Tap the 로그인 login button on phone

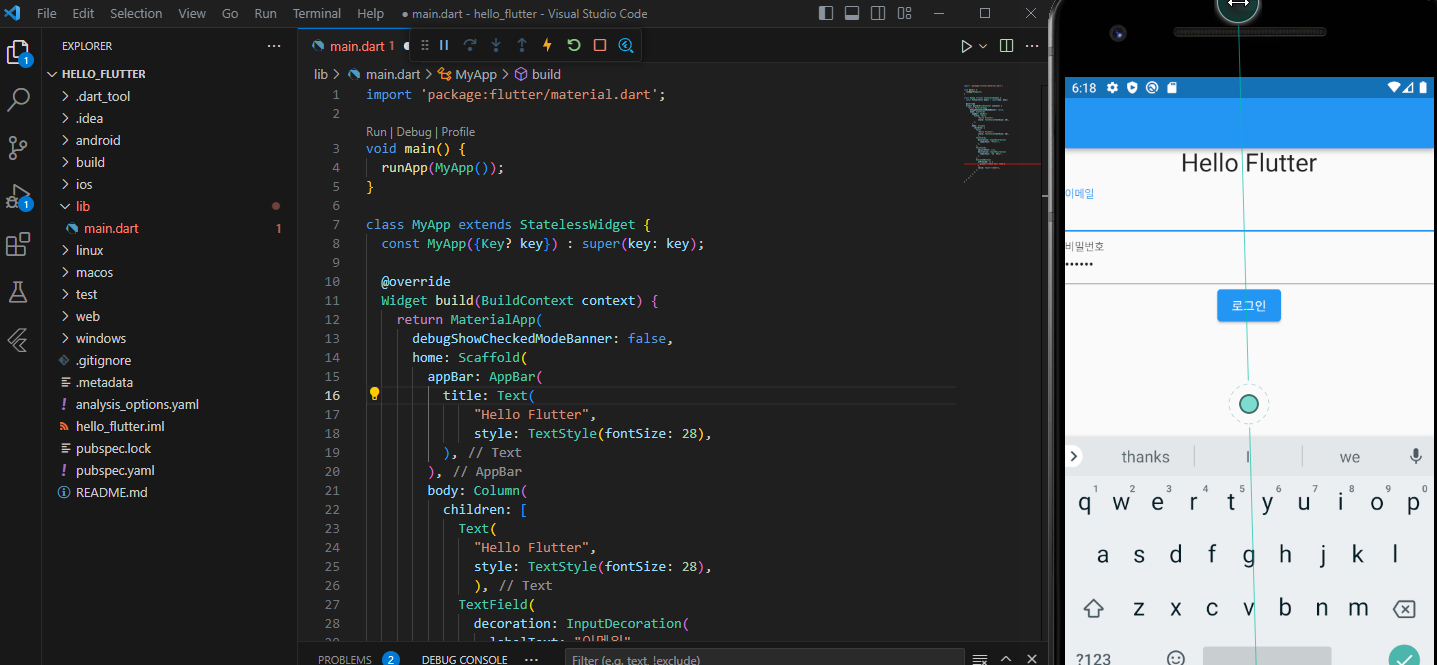click(x=1248, y=305)
